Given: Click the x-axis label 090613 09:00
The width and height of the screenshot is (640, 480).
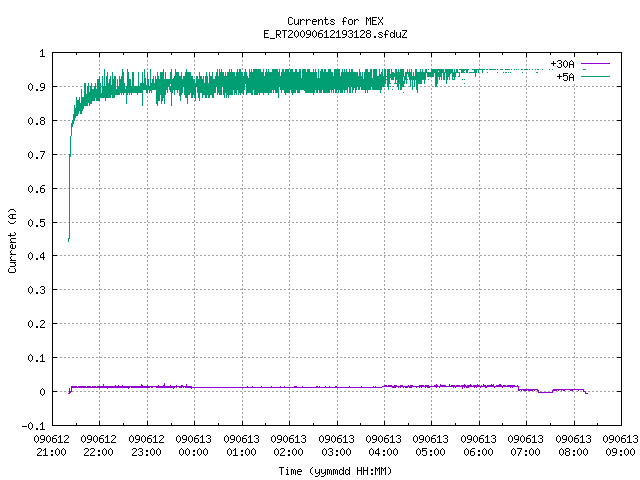Looking at the screenshot, I should (620, 445).
